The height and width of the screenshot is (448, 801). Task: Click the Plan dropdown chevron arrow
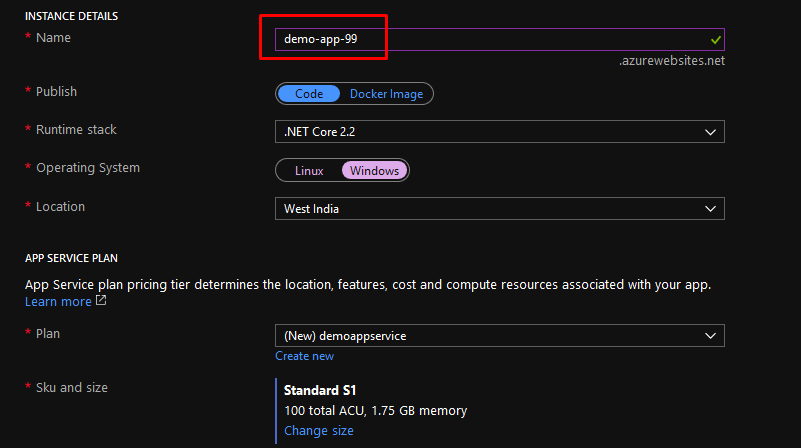(x=710, y=336)
